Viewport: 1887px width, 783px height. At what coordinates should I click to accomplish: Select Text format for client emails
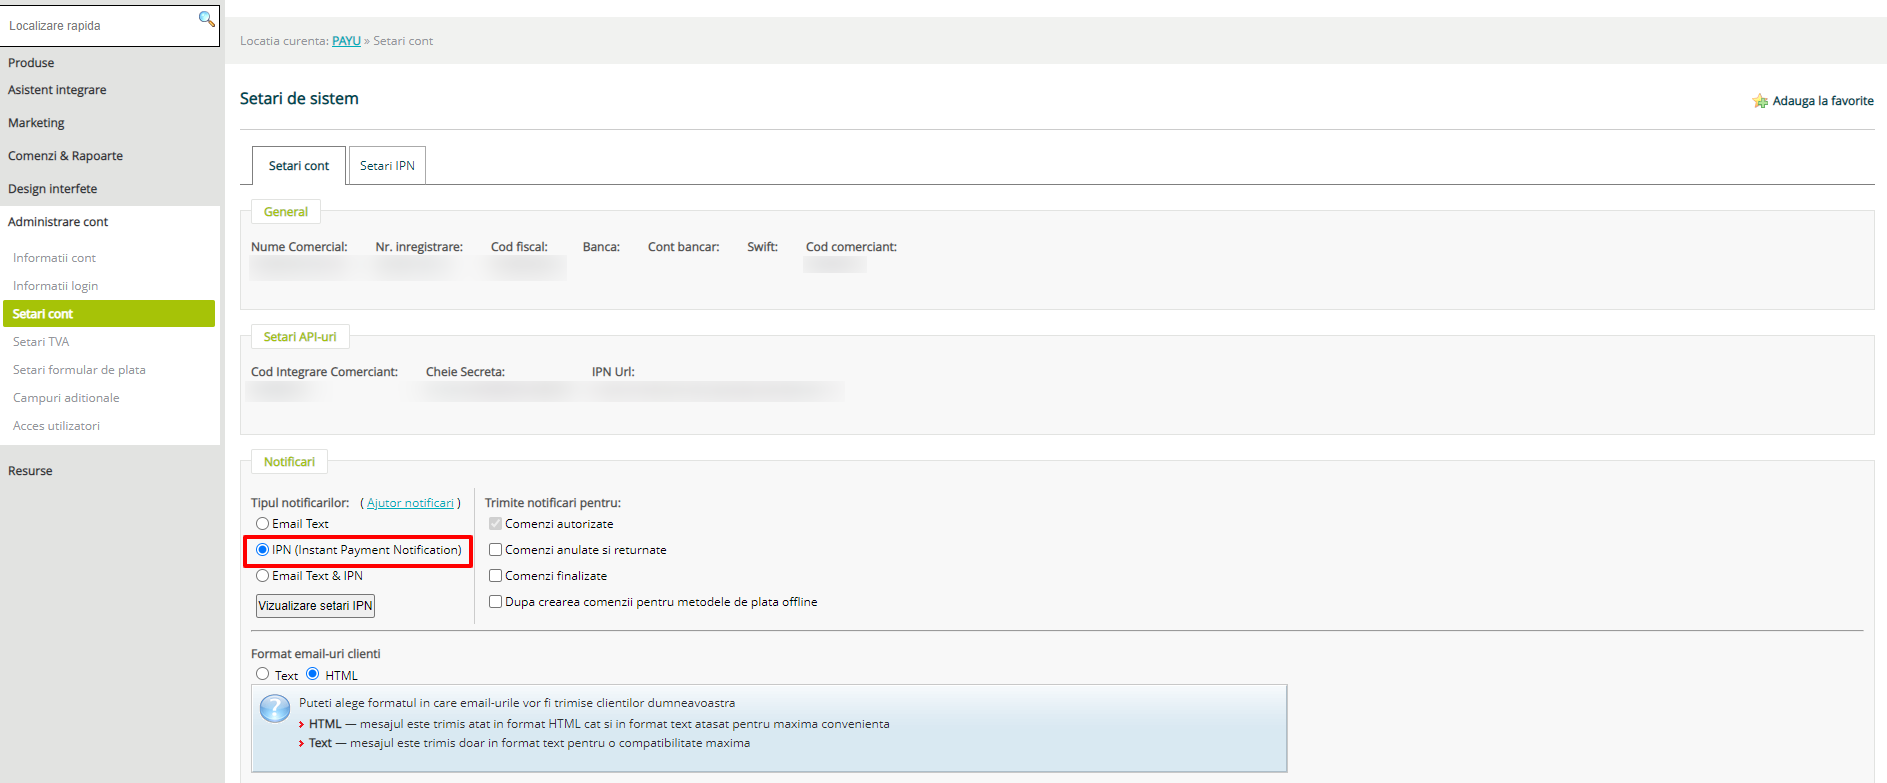262,675
